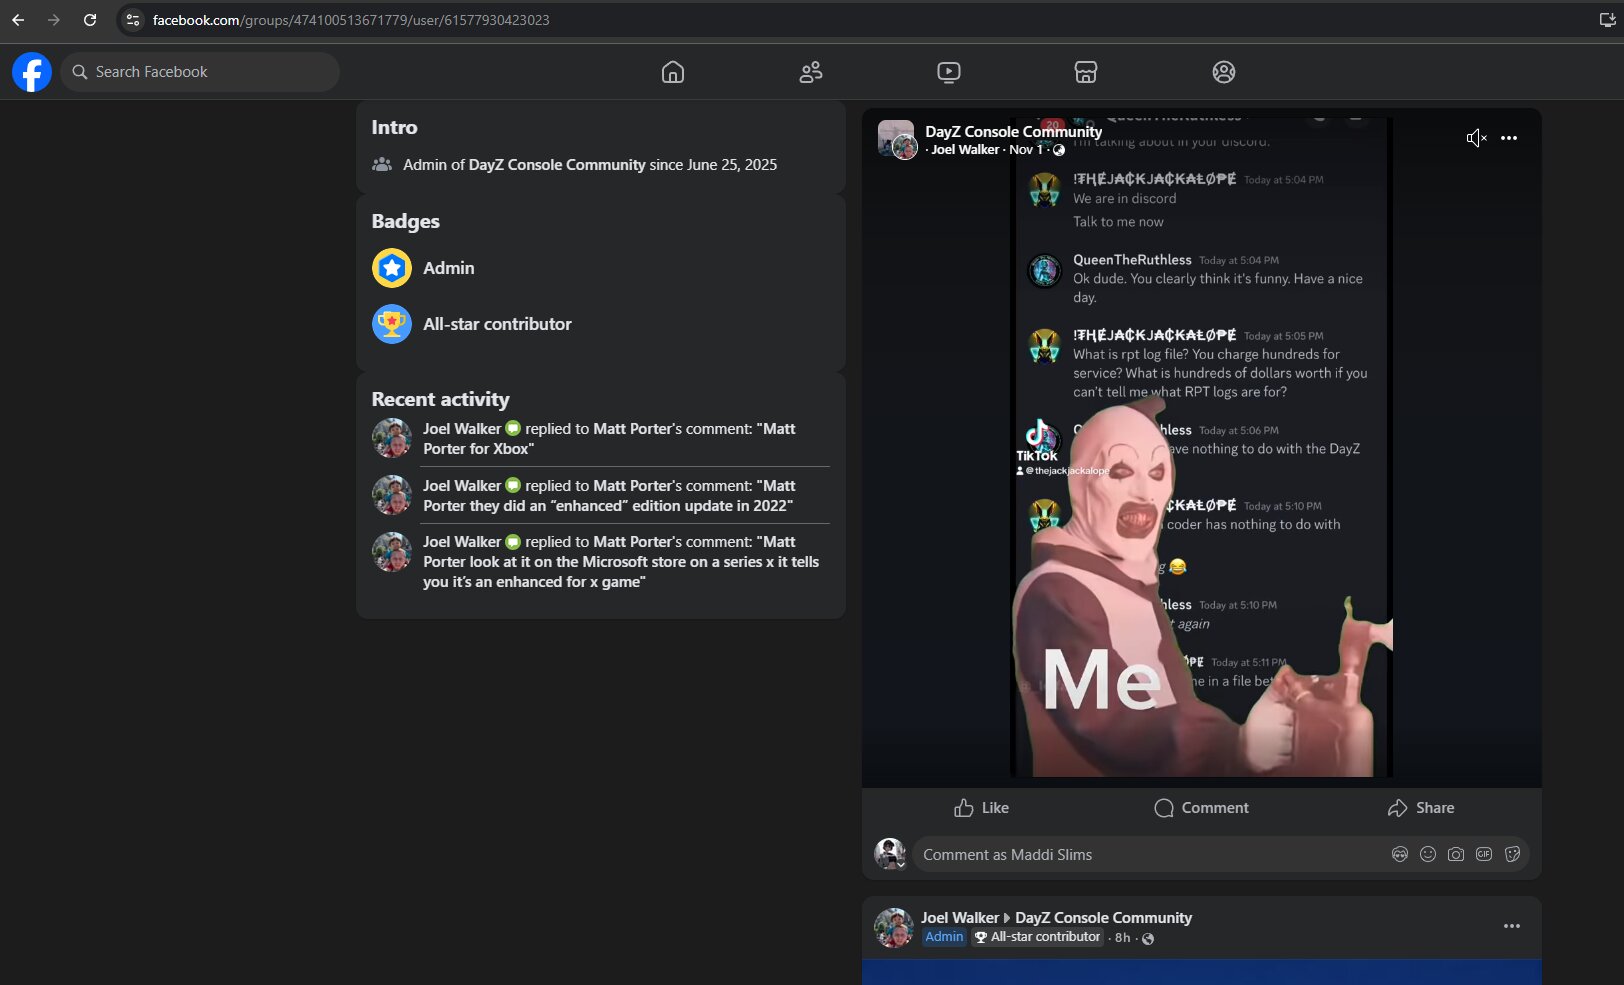Open the Home feed tab
This screenshot has height=985, width=1624.
tap(673, 72)
